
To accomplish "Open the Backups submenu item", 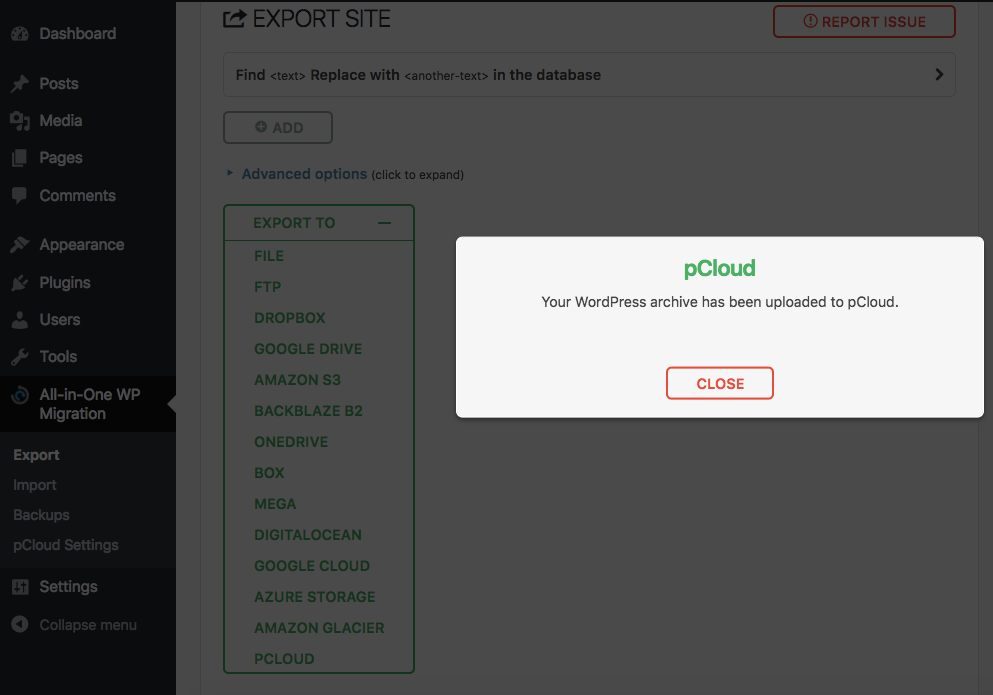I will [41, 515].
